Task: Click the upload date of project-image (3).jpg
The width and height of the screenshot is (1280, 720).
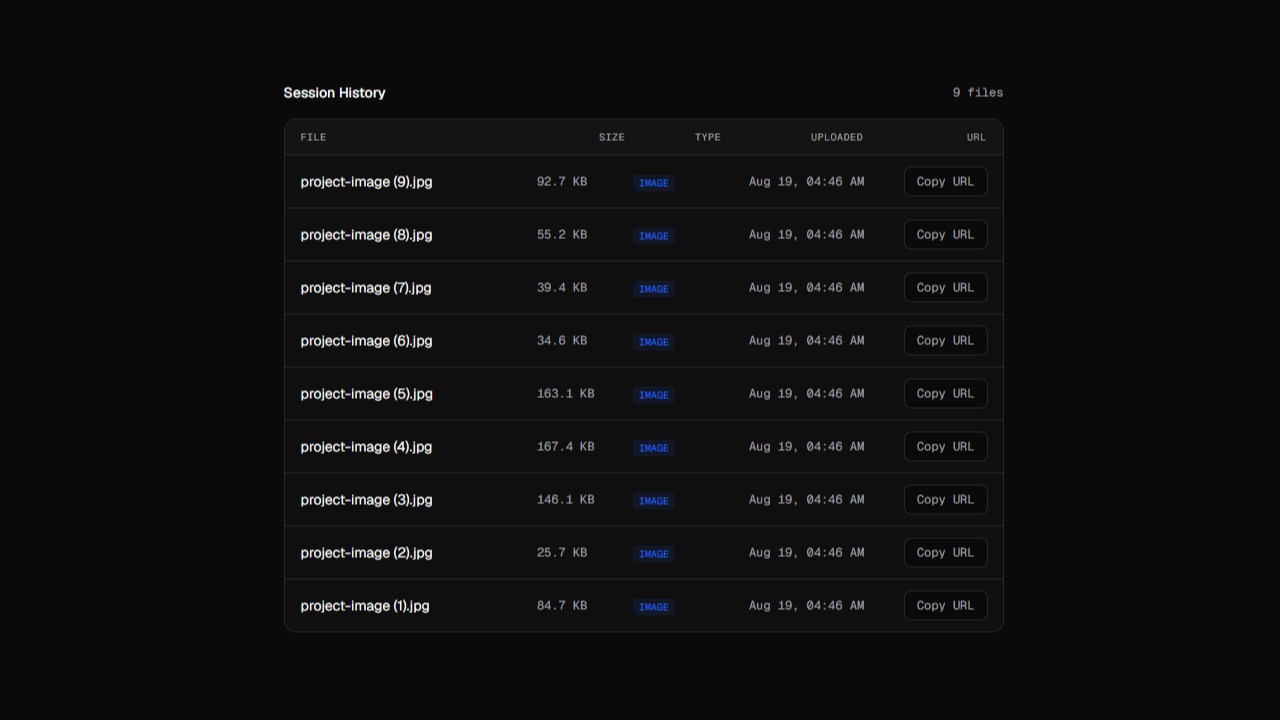Action: (x=807, y=500)
